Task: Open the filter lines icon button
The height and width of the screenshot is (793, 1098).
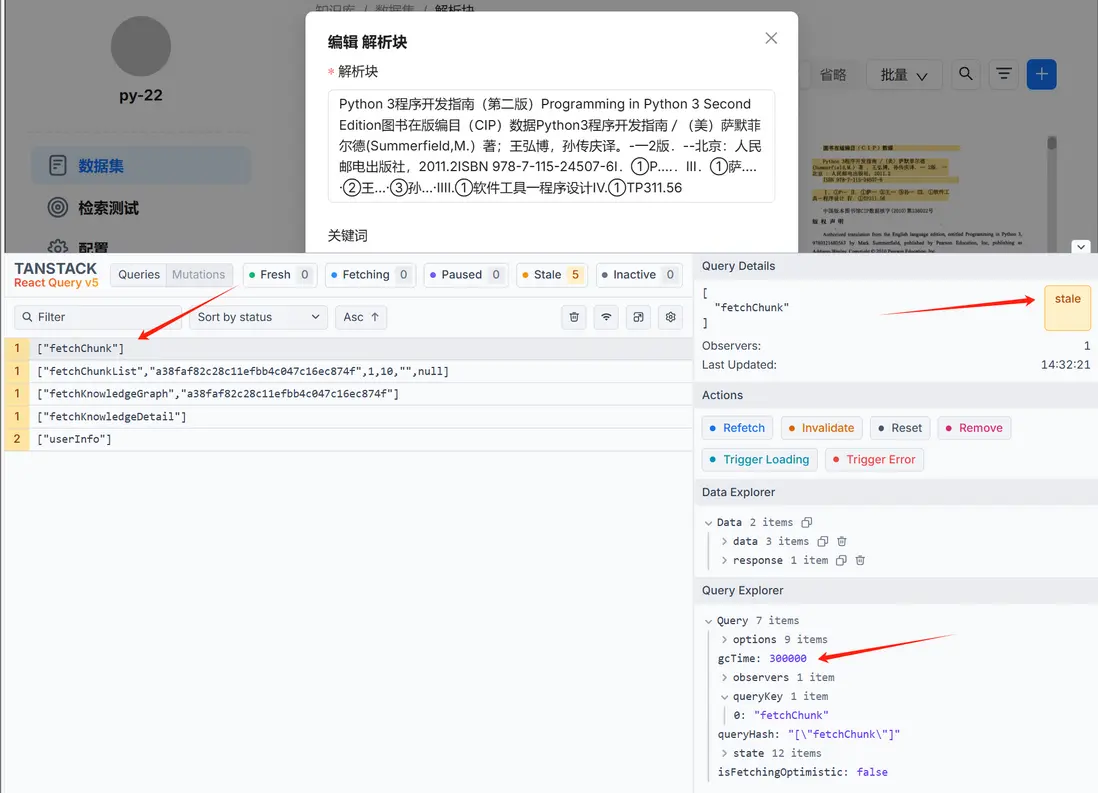Action: point(1003,74)
